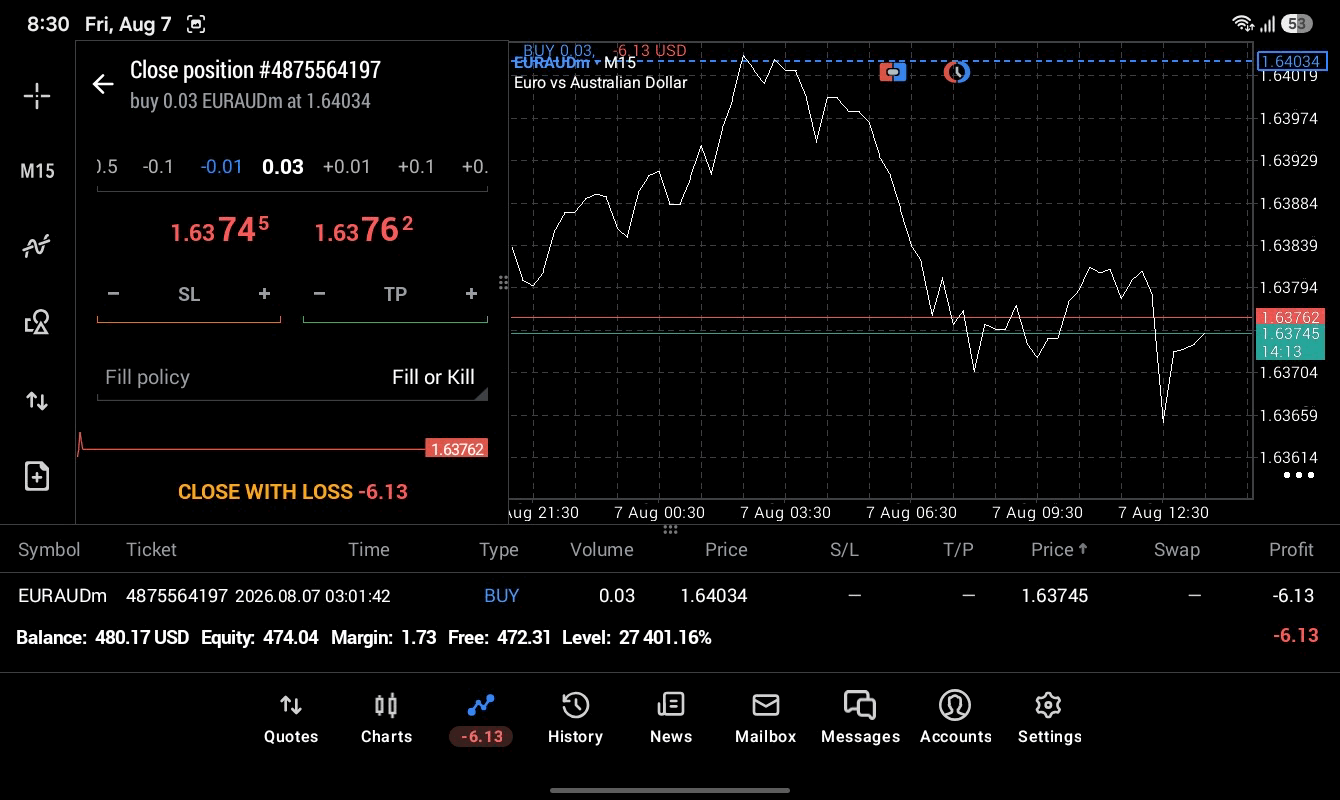Open the Settings gear
The image size is (1340, 800).
1049,719
